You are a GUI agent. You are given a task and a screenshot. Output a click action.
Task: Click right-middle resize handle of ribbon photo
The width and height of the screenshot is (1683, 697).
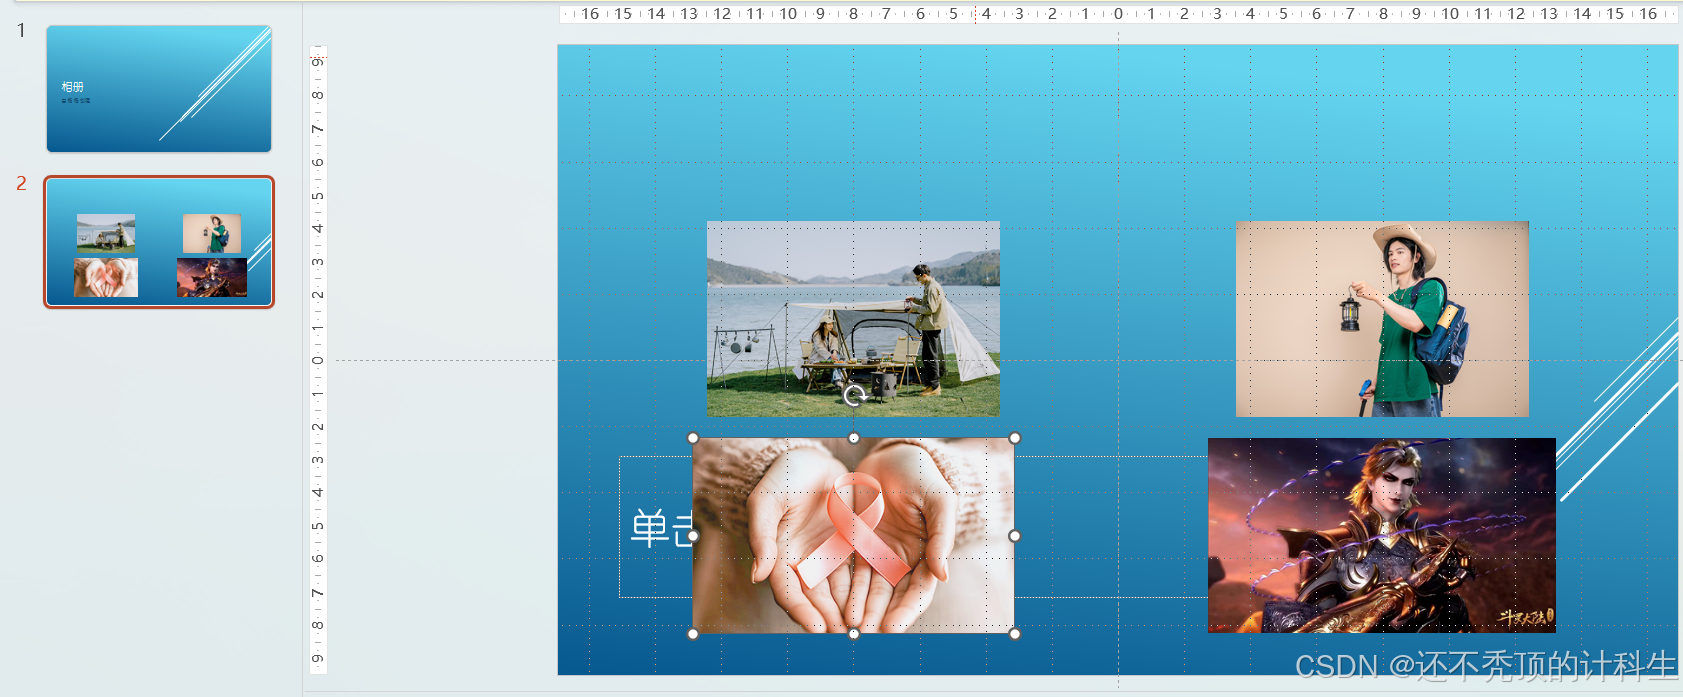tap(1015, 536)
